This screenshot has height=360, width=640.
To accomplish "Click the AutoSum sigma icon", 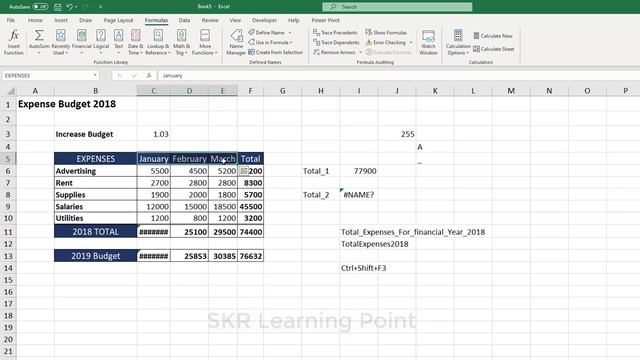I will point(39,36).
